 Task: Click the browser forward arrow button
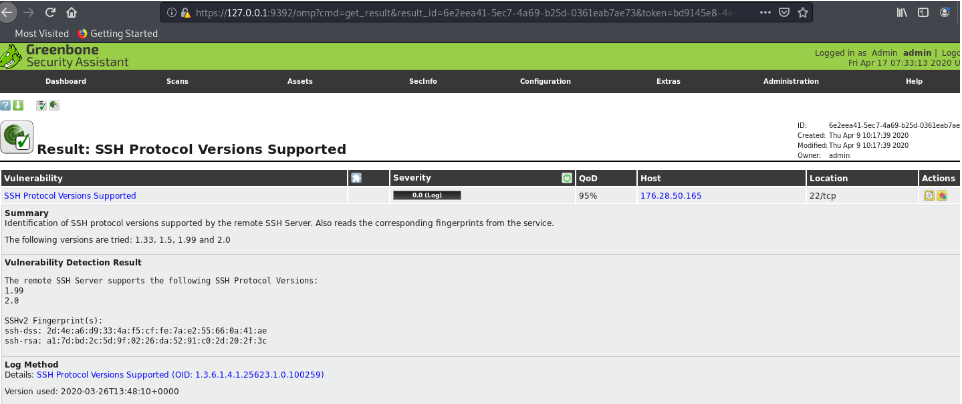pos(28,12)
